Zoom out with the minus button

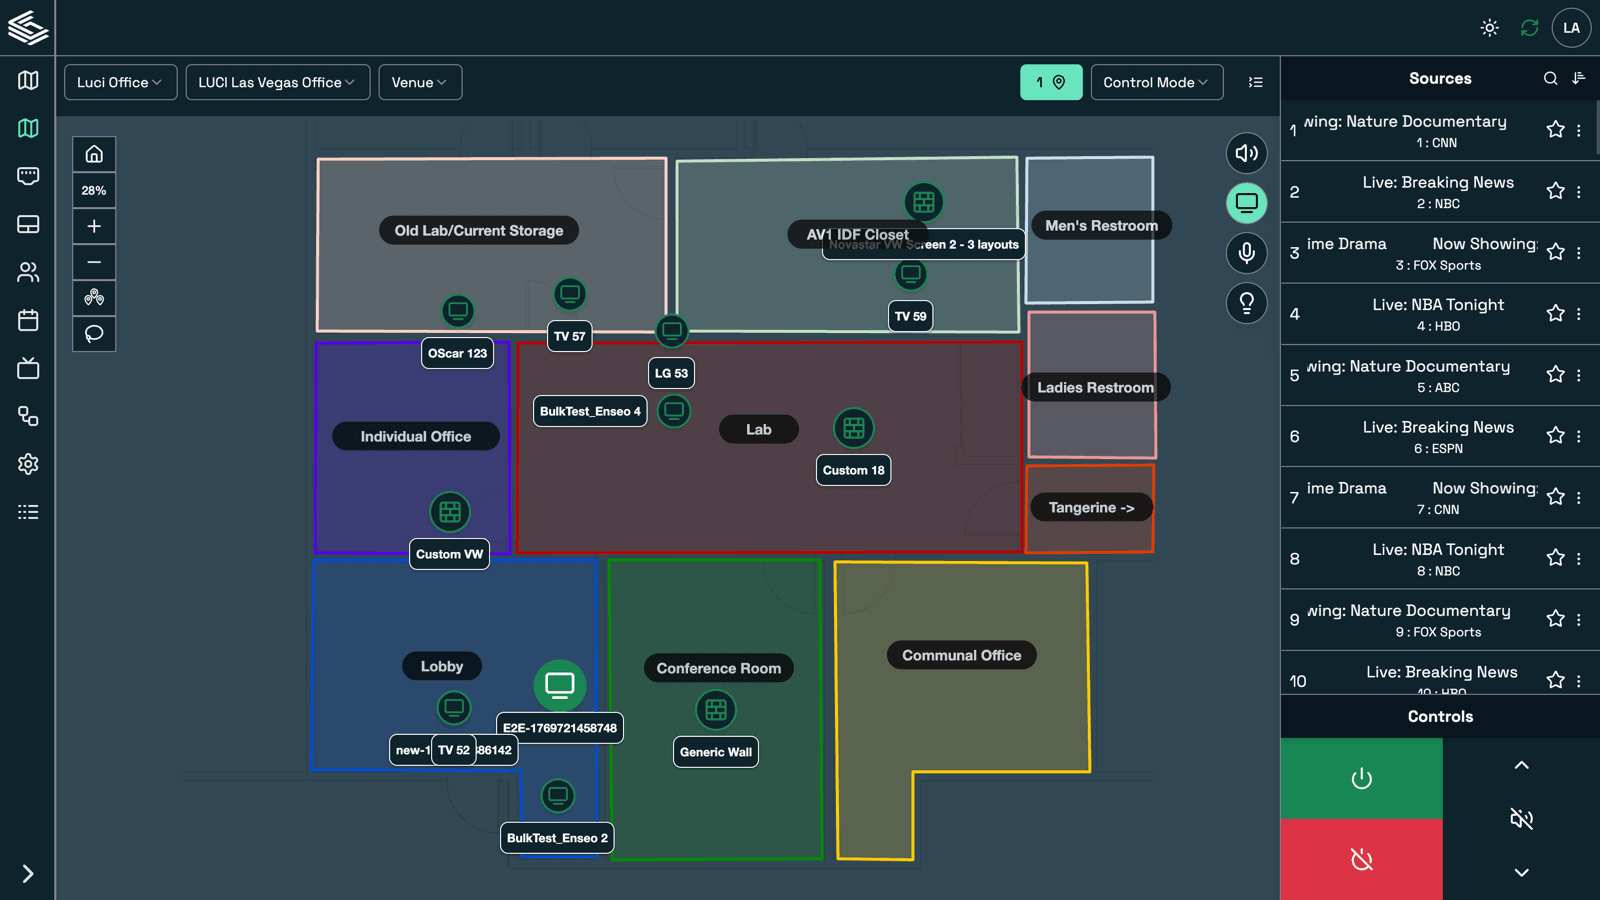click(94, 262)
